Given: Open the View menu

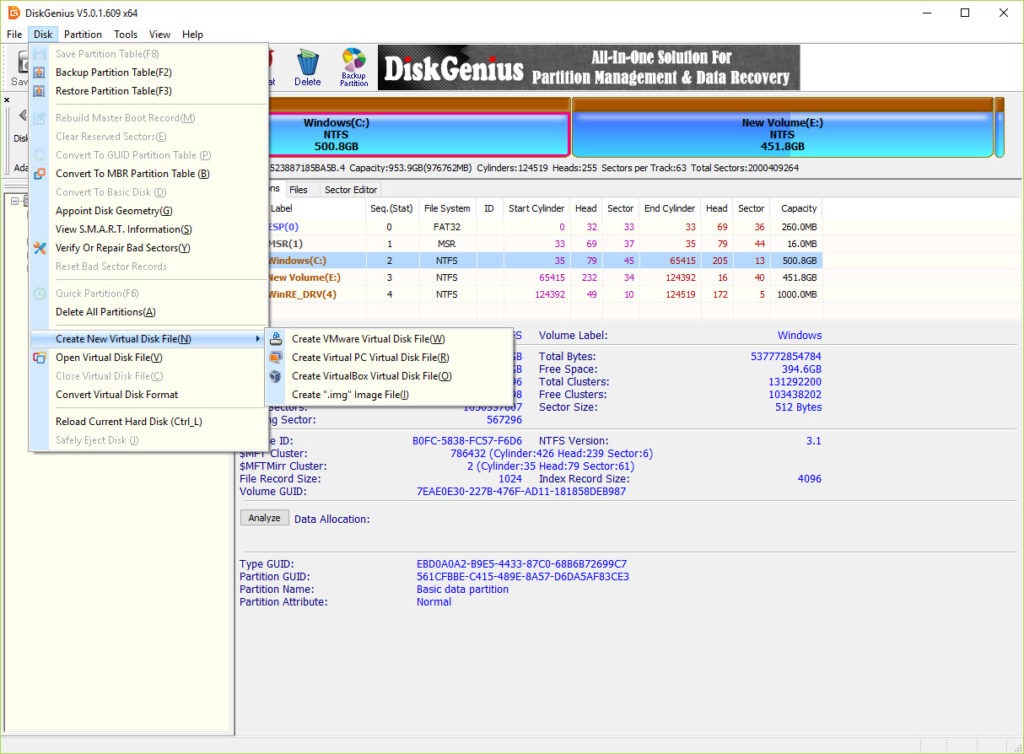Looking at the screenshot, I should click(159, 35).
